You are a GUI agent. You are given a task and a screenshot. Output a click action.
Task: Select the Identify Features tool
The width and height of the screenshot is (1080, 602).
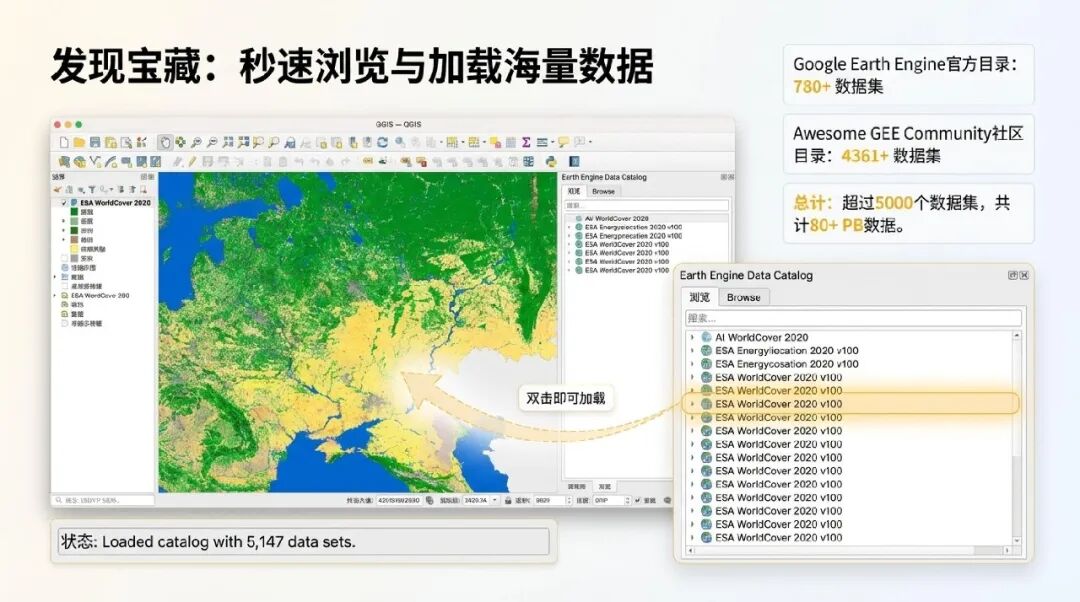click(399, 142)
